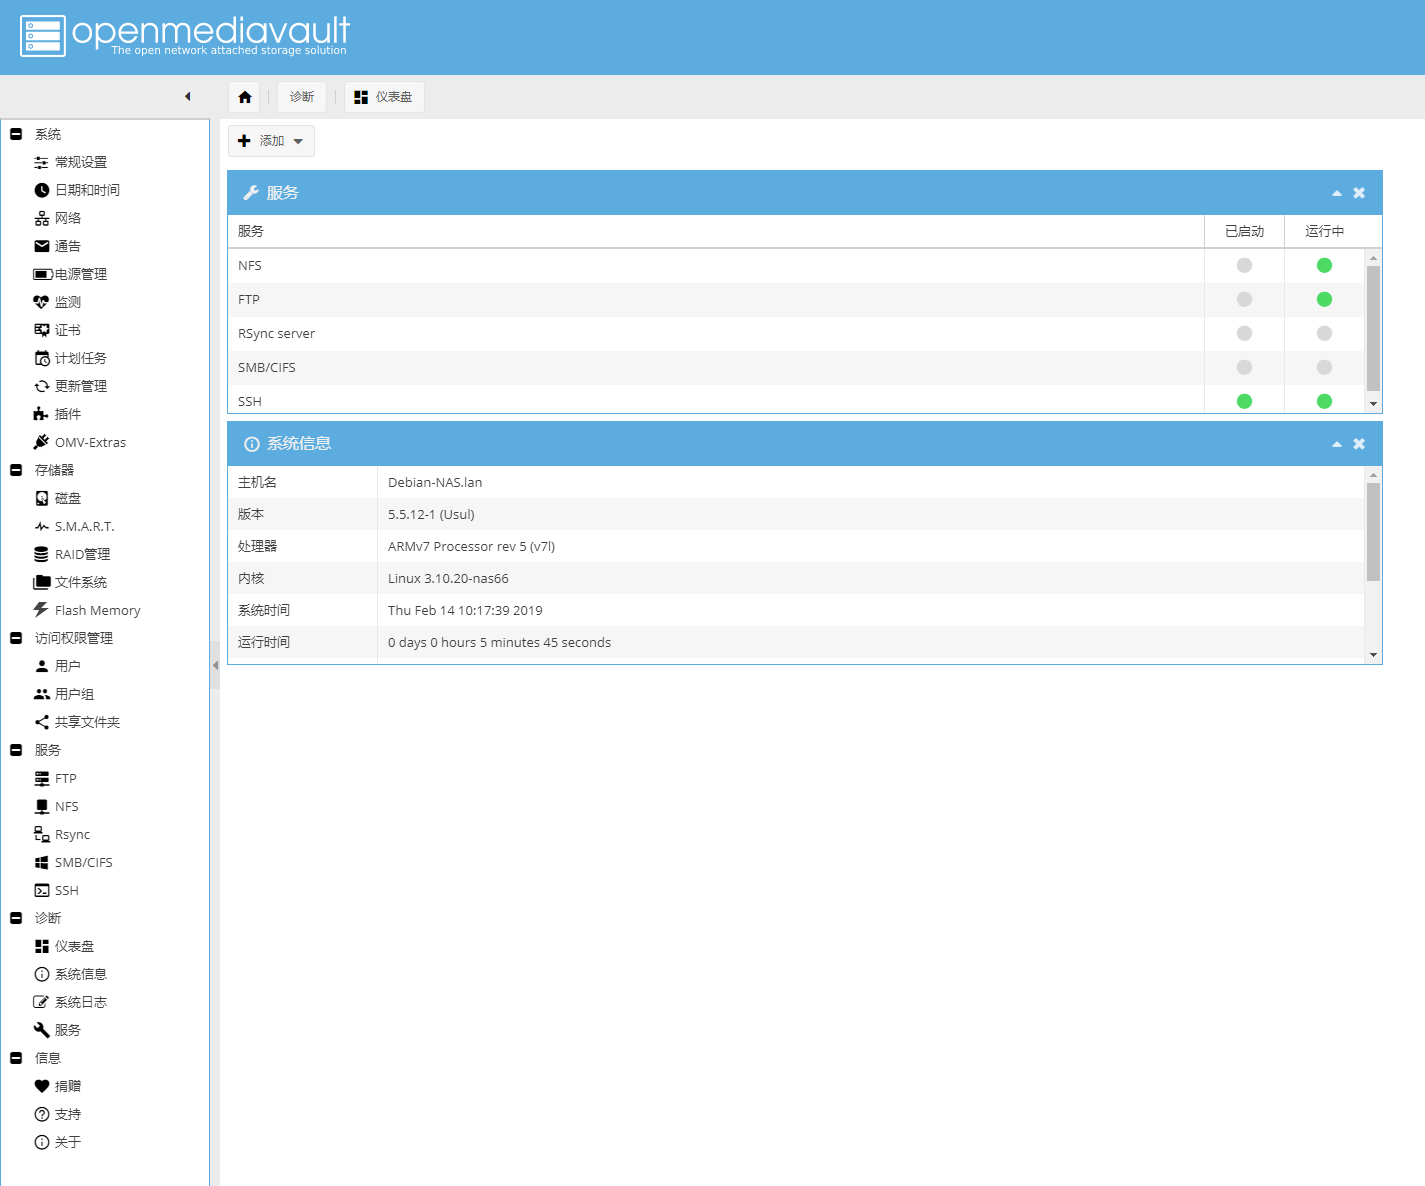Click the 监测 heartbeat icon
This screenshot has width=1425, height=1186.
[x=42, y=302]
